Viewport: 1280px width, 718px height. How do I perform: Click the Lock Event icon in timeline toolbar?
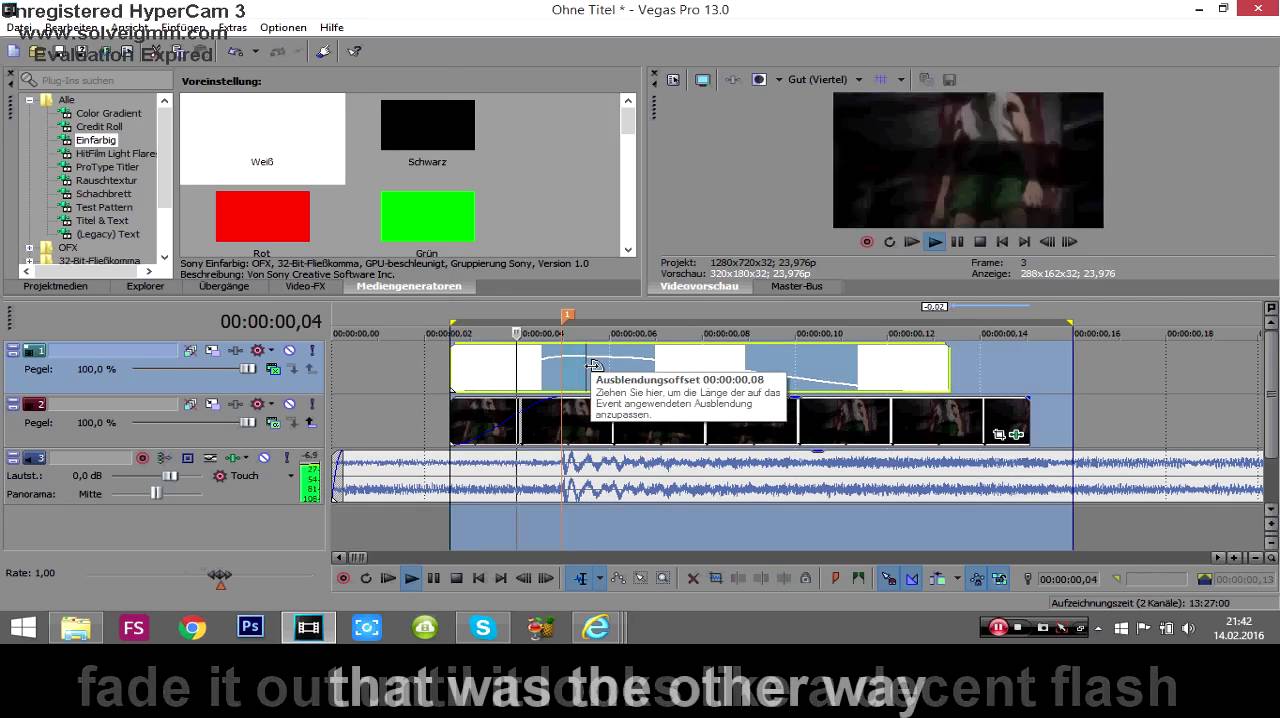(806, 578)
